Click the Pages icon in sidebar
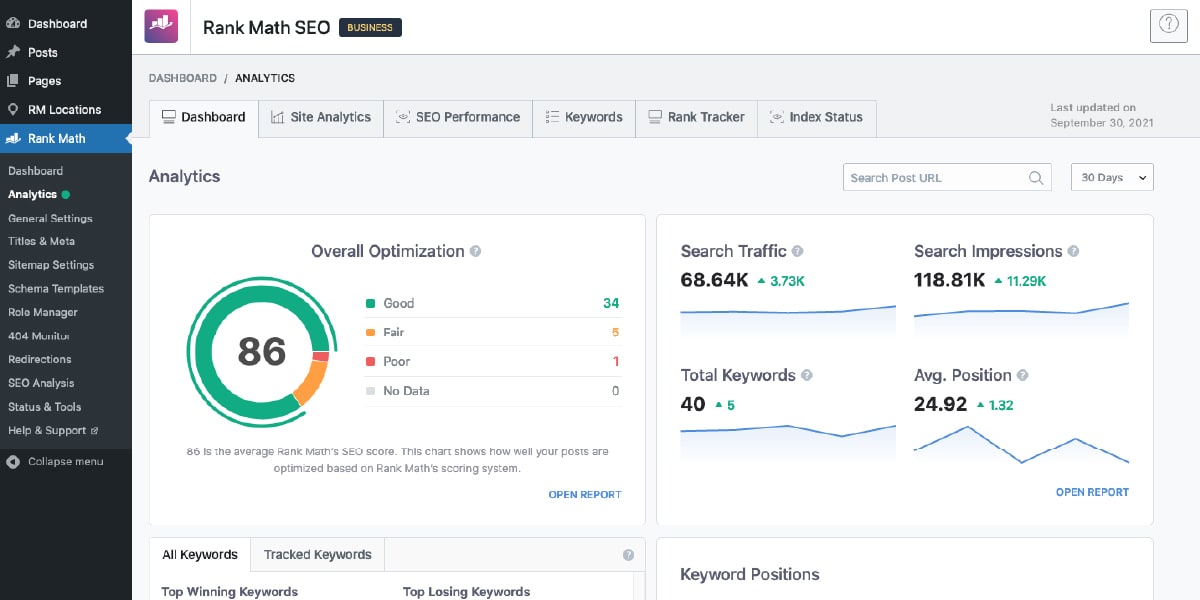 13,81
